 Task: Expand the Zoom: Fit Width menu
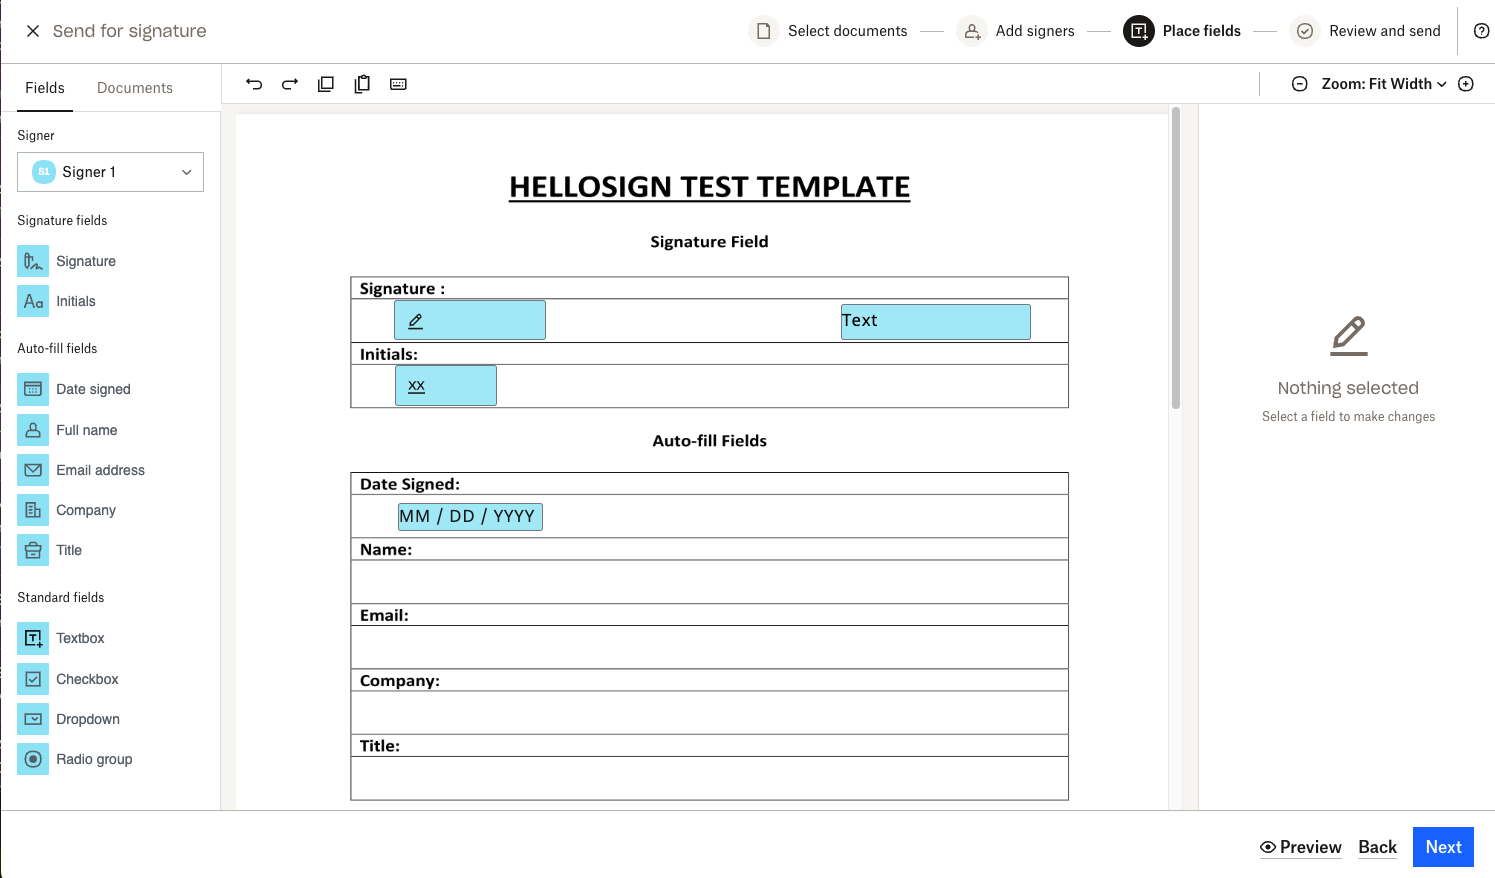1384,84
